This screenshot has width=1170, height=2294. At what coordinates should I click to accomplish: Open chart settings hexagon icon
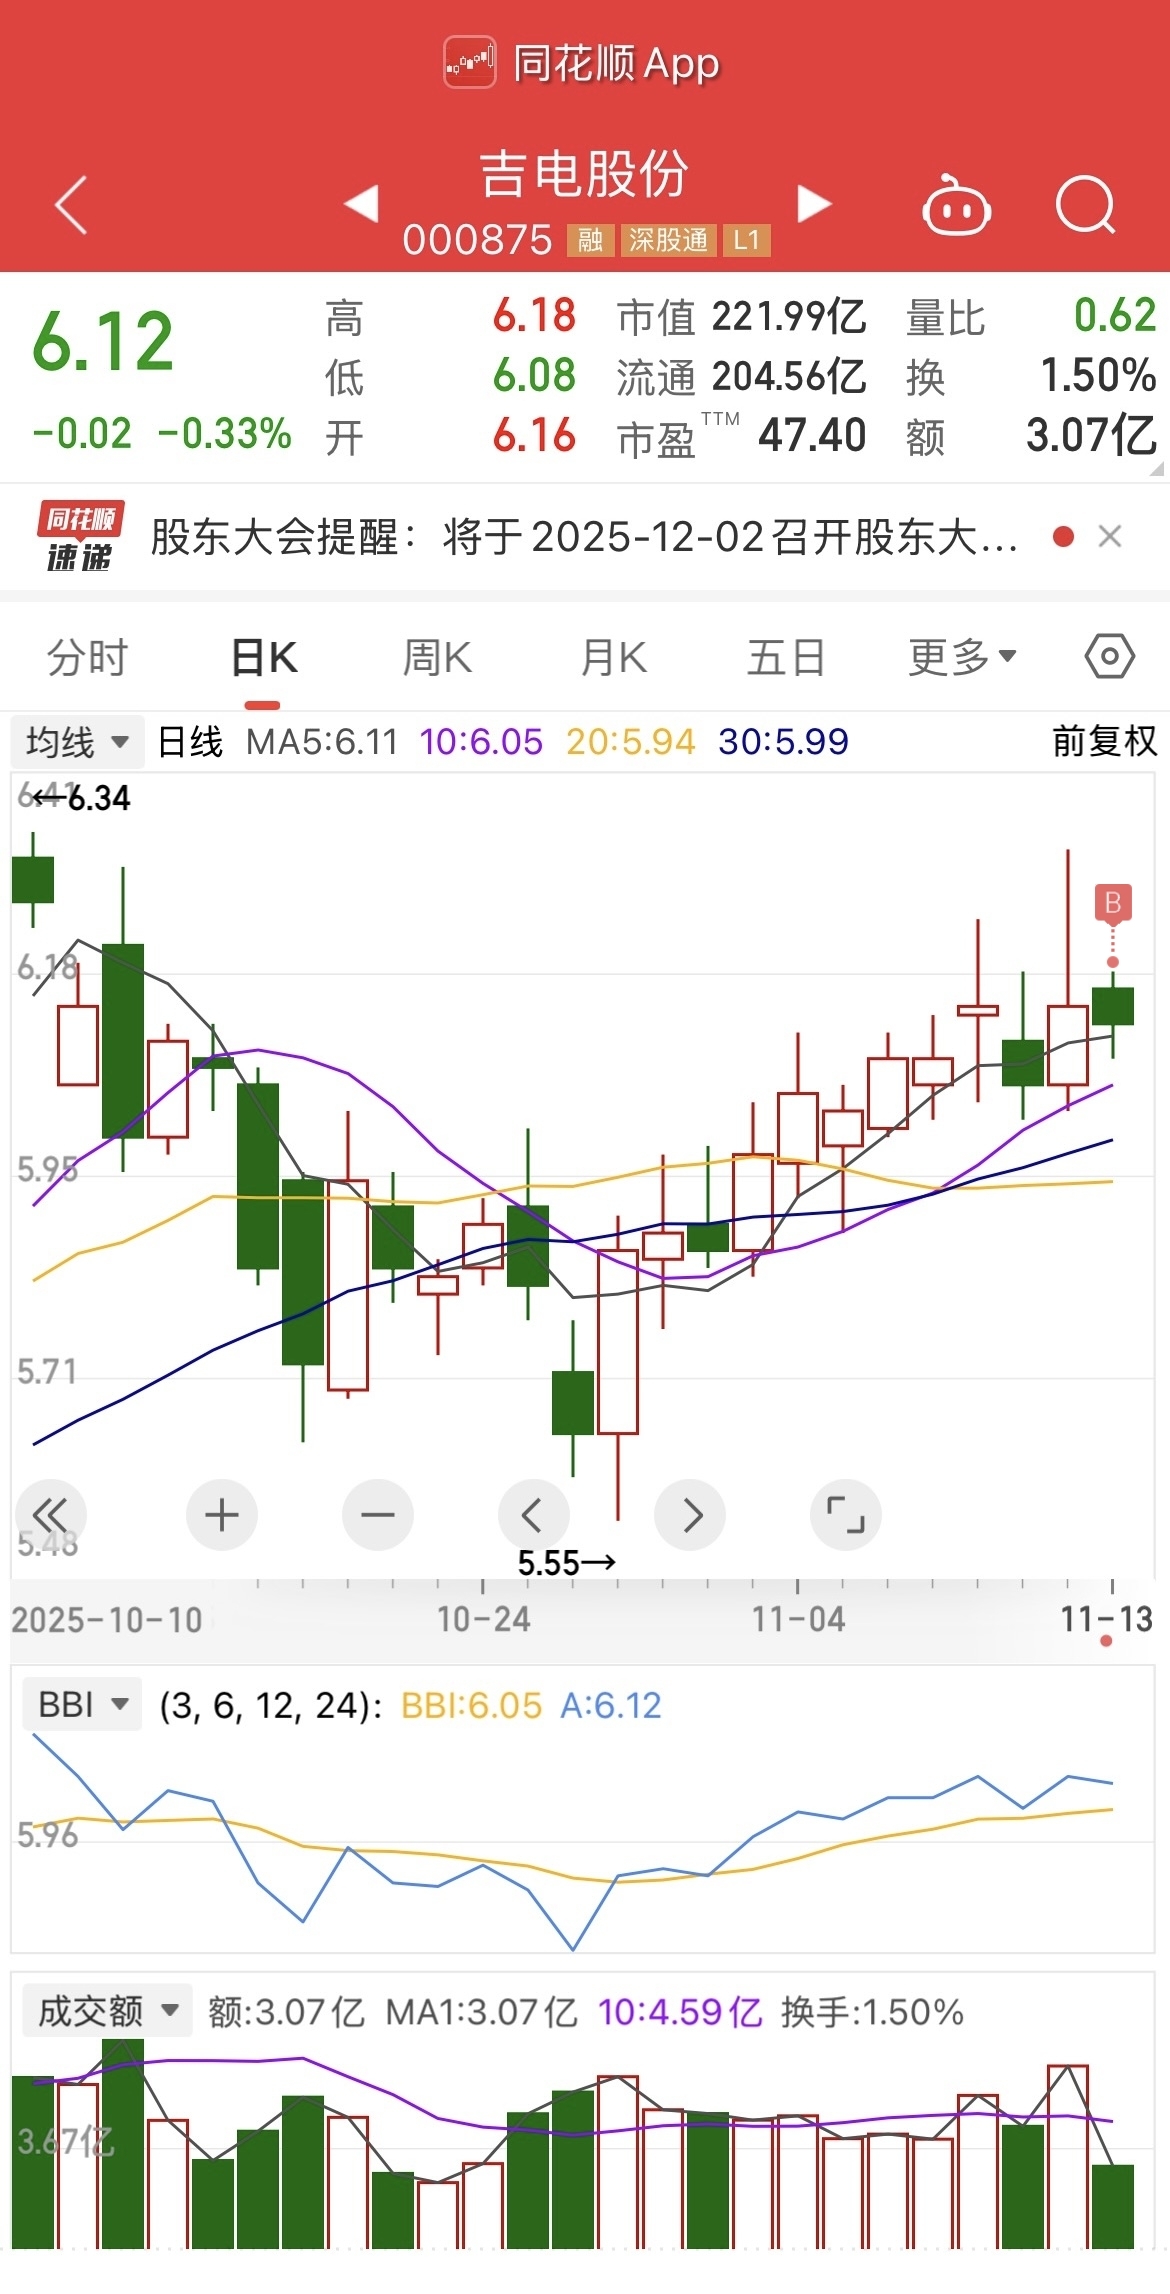click(1109, 657)
